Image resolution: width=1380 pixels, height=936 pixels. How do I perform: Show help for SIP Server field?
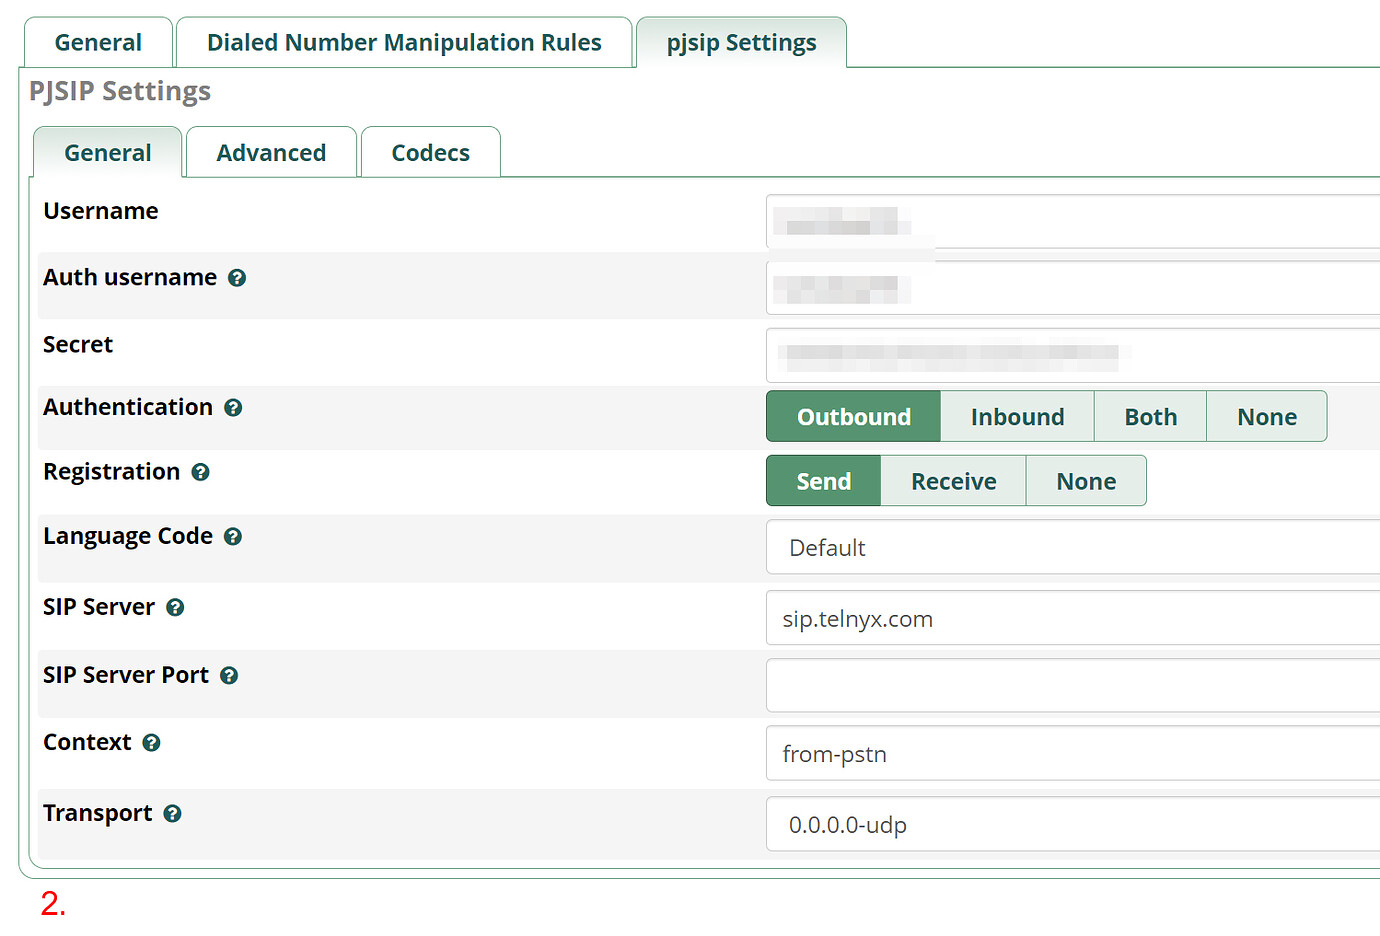point(175,608)
